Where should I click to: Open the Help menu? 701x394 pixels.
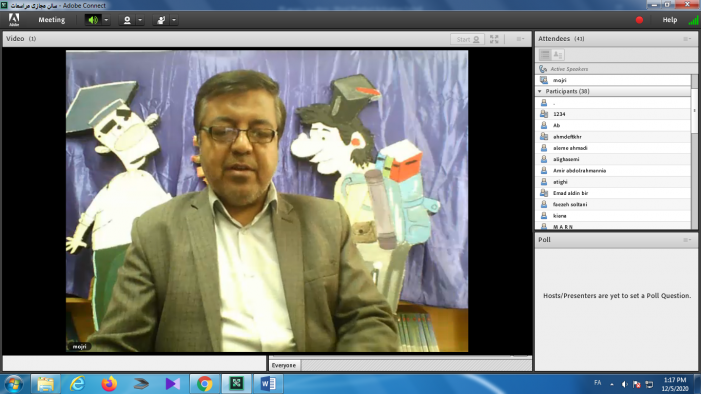(x=669, y=20)
